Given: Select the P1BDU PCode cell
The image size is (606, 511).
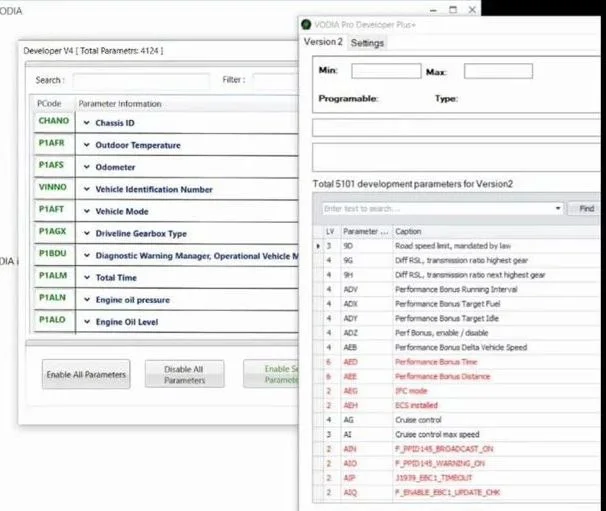Looking at the screenshot, I should 54,253.
